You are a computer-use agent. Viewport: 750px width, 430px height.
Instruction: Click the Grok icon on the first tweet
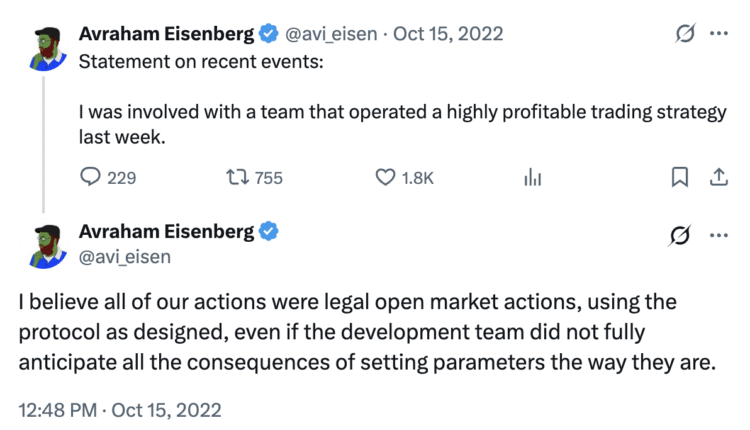[686, 34]
